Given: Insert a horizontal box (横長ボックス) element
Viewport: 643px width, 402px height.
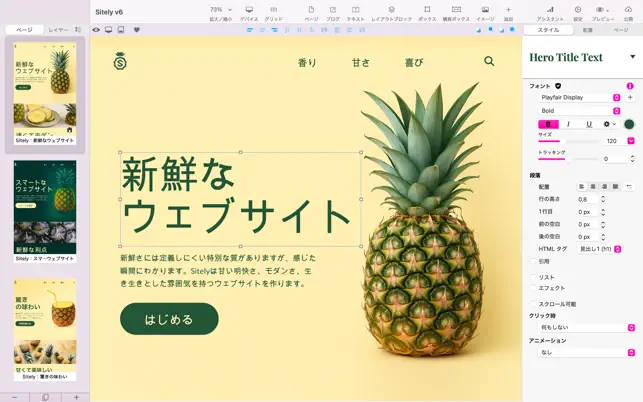Looking at the screenshot, I should tap(456, 13).
